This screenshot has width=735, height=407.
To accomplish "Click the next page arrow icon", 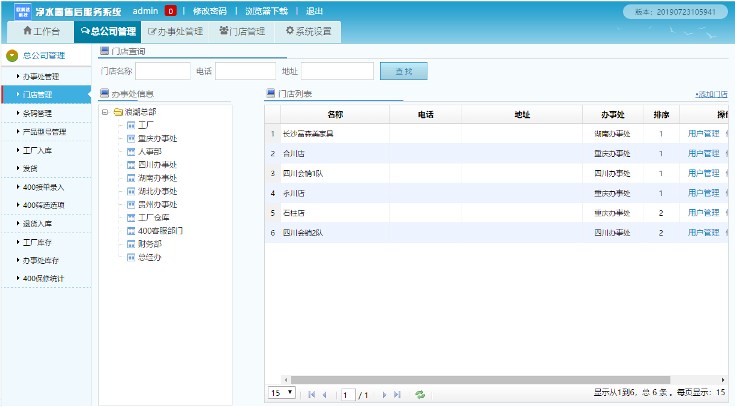I will (384, 394).
